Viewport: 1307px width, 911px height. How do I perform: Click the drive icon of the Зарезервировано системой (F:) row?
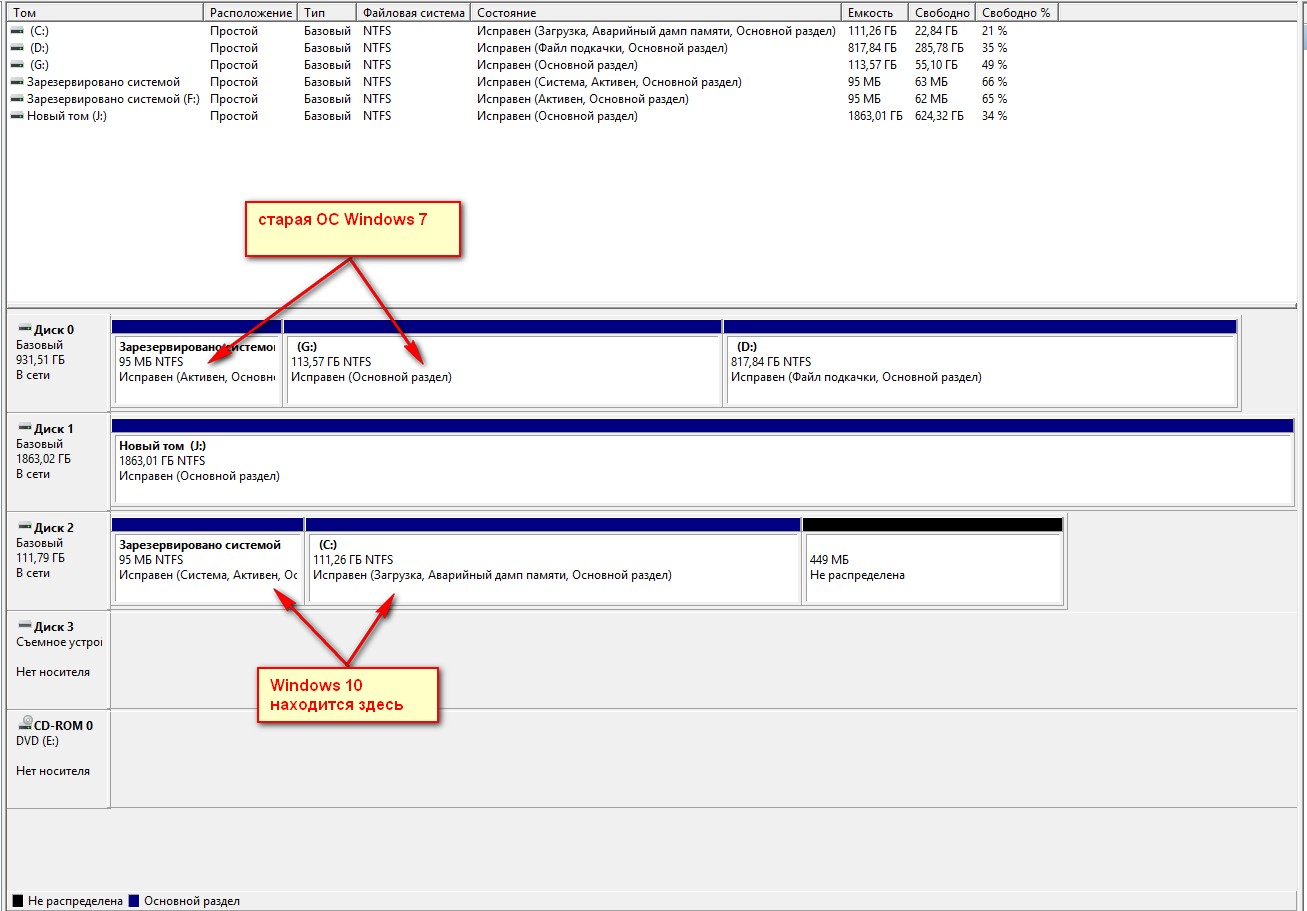[x=17, y=99]
